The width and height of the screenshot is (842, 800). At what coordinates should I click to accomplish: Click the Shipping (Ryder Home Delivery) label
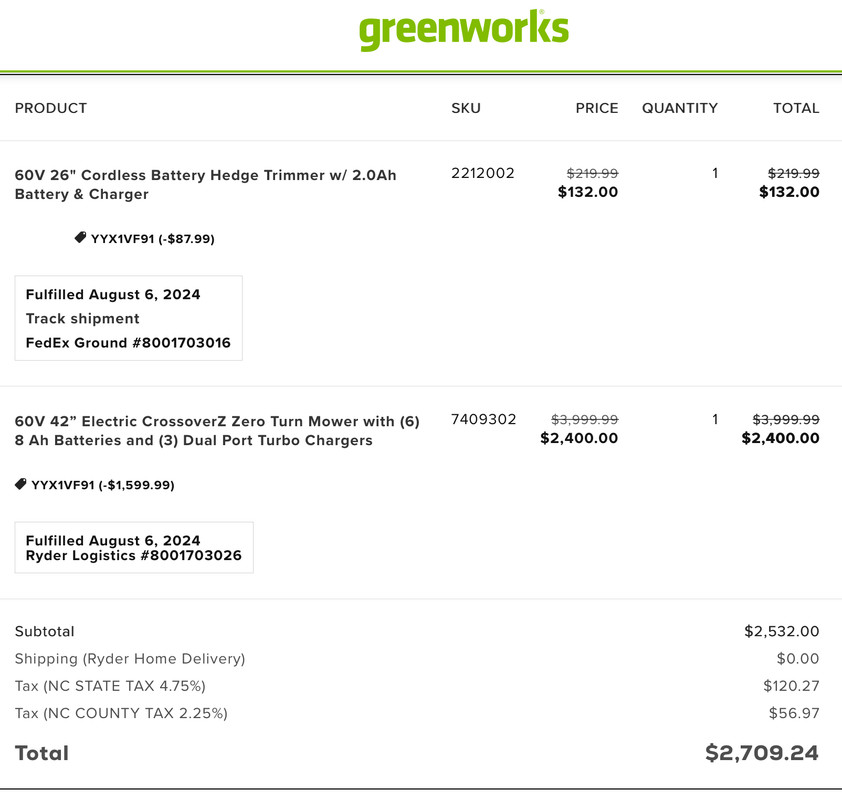(x=130, y=658)
